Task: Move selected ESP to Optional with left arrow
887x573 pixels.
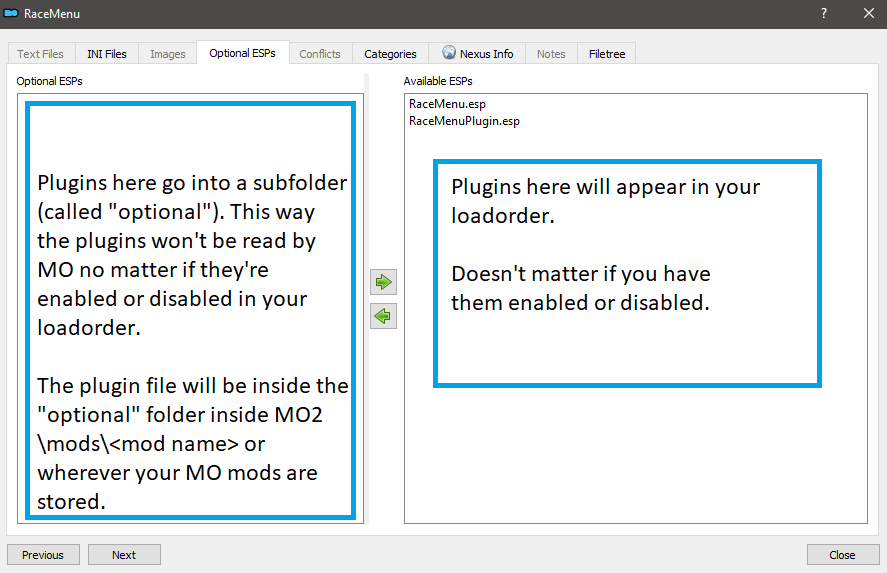Action: 384,316
